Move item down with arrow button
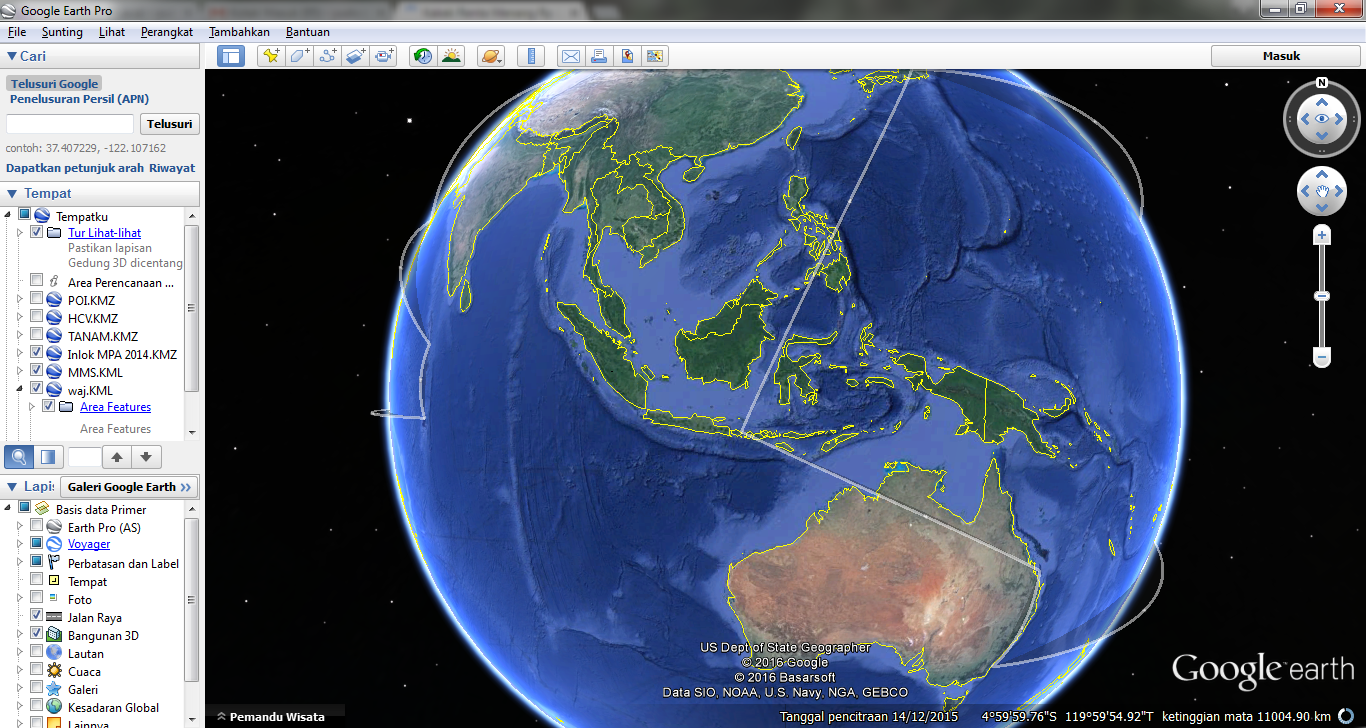This screenshot has height=728, width=1366. pyautogui.click(x=146, y=457)
